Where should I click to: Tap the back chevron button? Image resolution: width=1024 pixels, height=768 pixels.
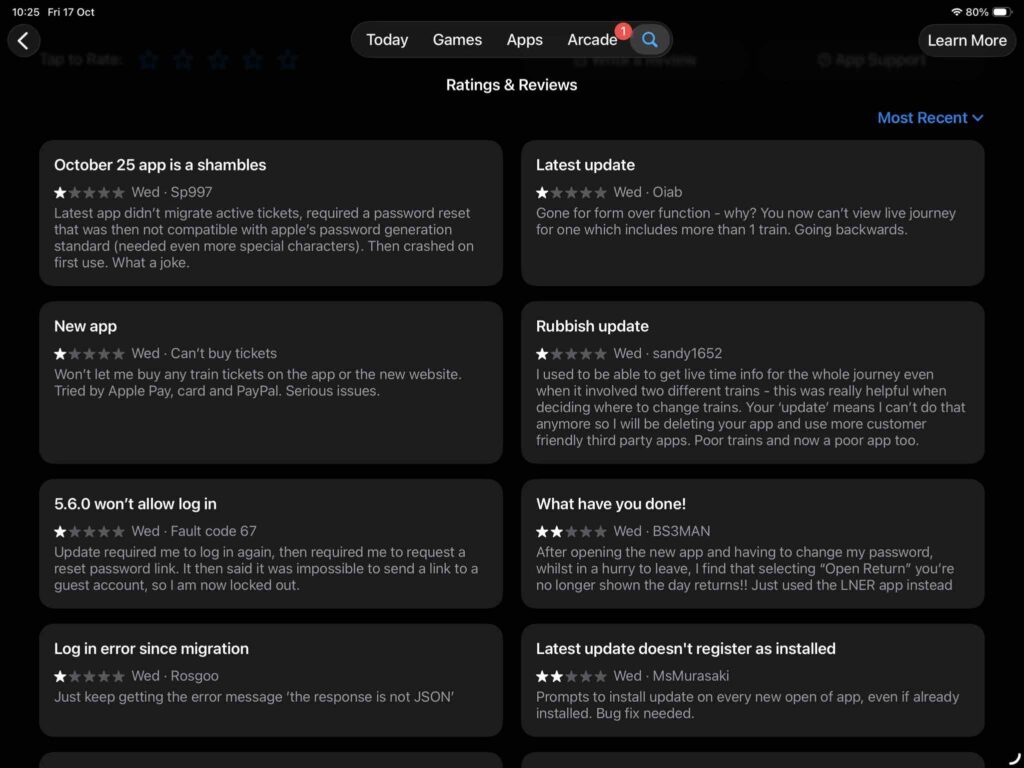click(x=24, y=40)
